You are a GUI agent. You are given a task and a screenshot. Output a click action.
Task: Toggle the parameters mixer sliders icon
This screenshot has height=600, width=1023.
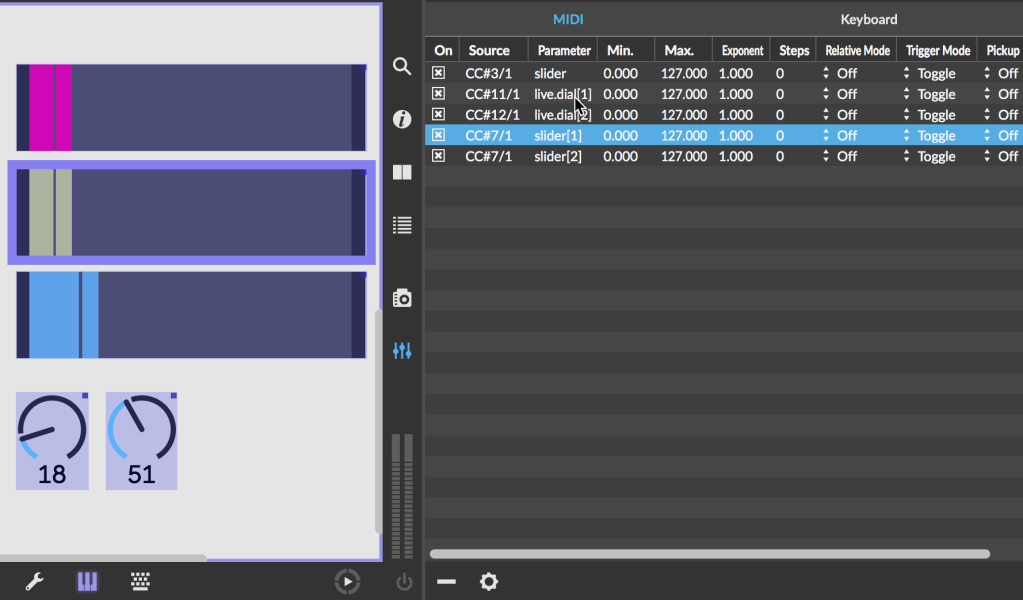[x=402, y=351]
